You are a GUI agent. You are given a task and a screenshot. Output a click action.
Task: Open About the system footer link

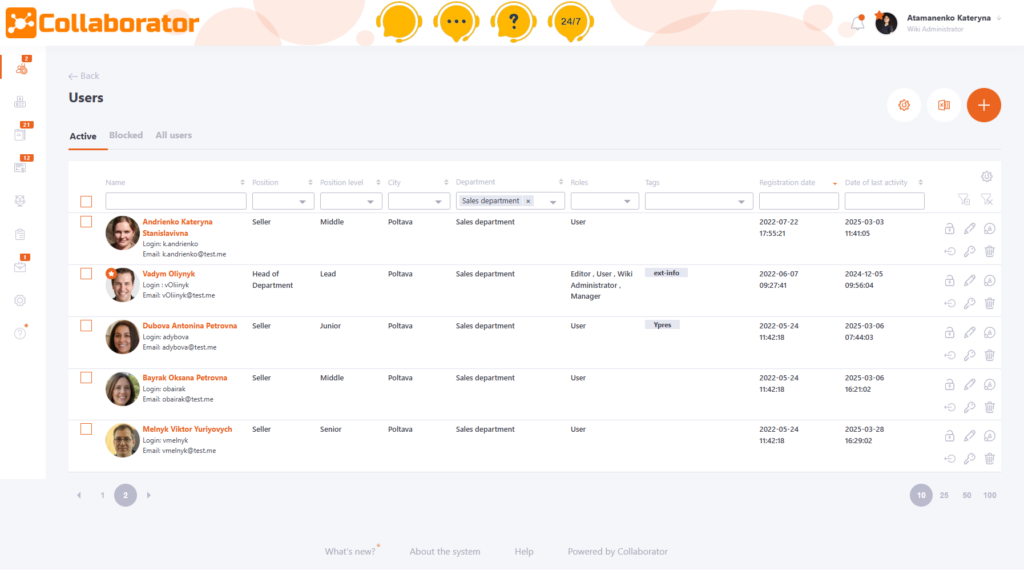click(445, 551)
